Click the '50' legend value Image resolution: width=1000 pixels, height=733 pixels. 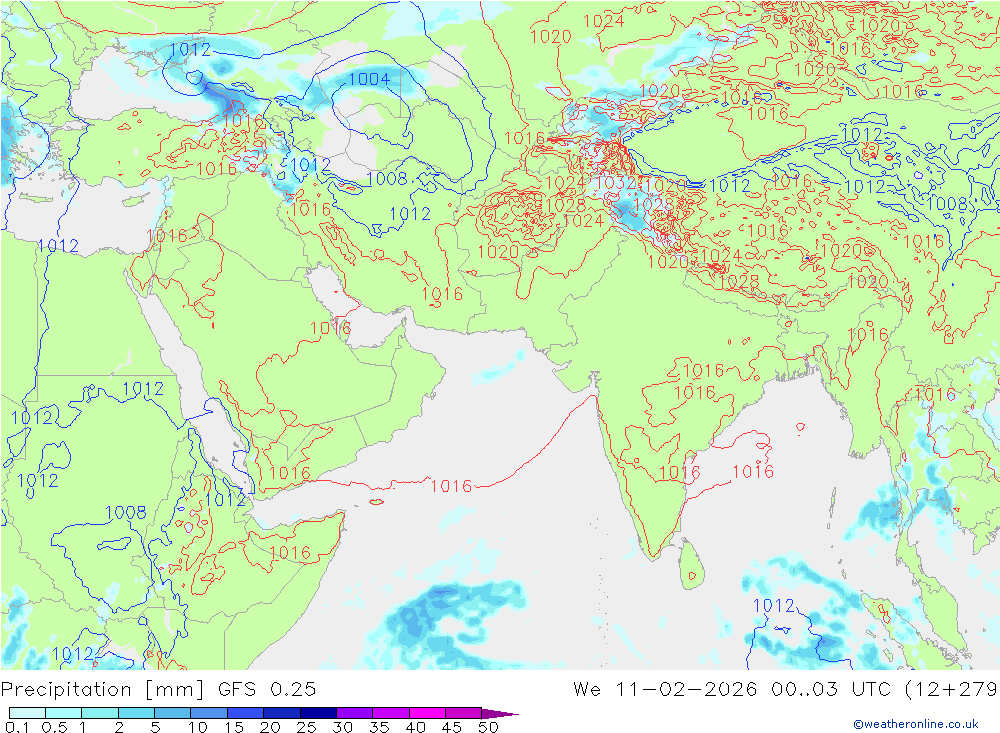click(x=488, y=727)
